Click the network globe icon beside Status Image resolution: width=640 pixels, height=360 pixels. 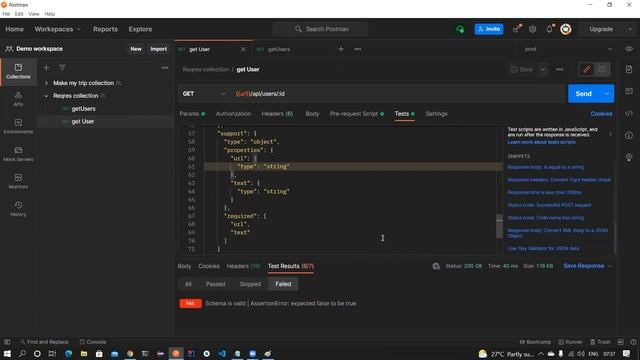[x=436, y=266]
